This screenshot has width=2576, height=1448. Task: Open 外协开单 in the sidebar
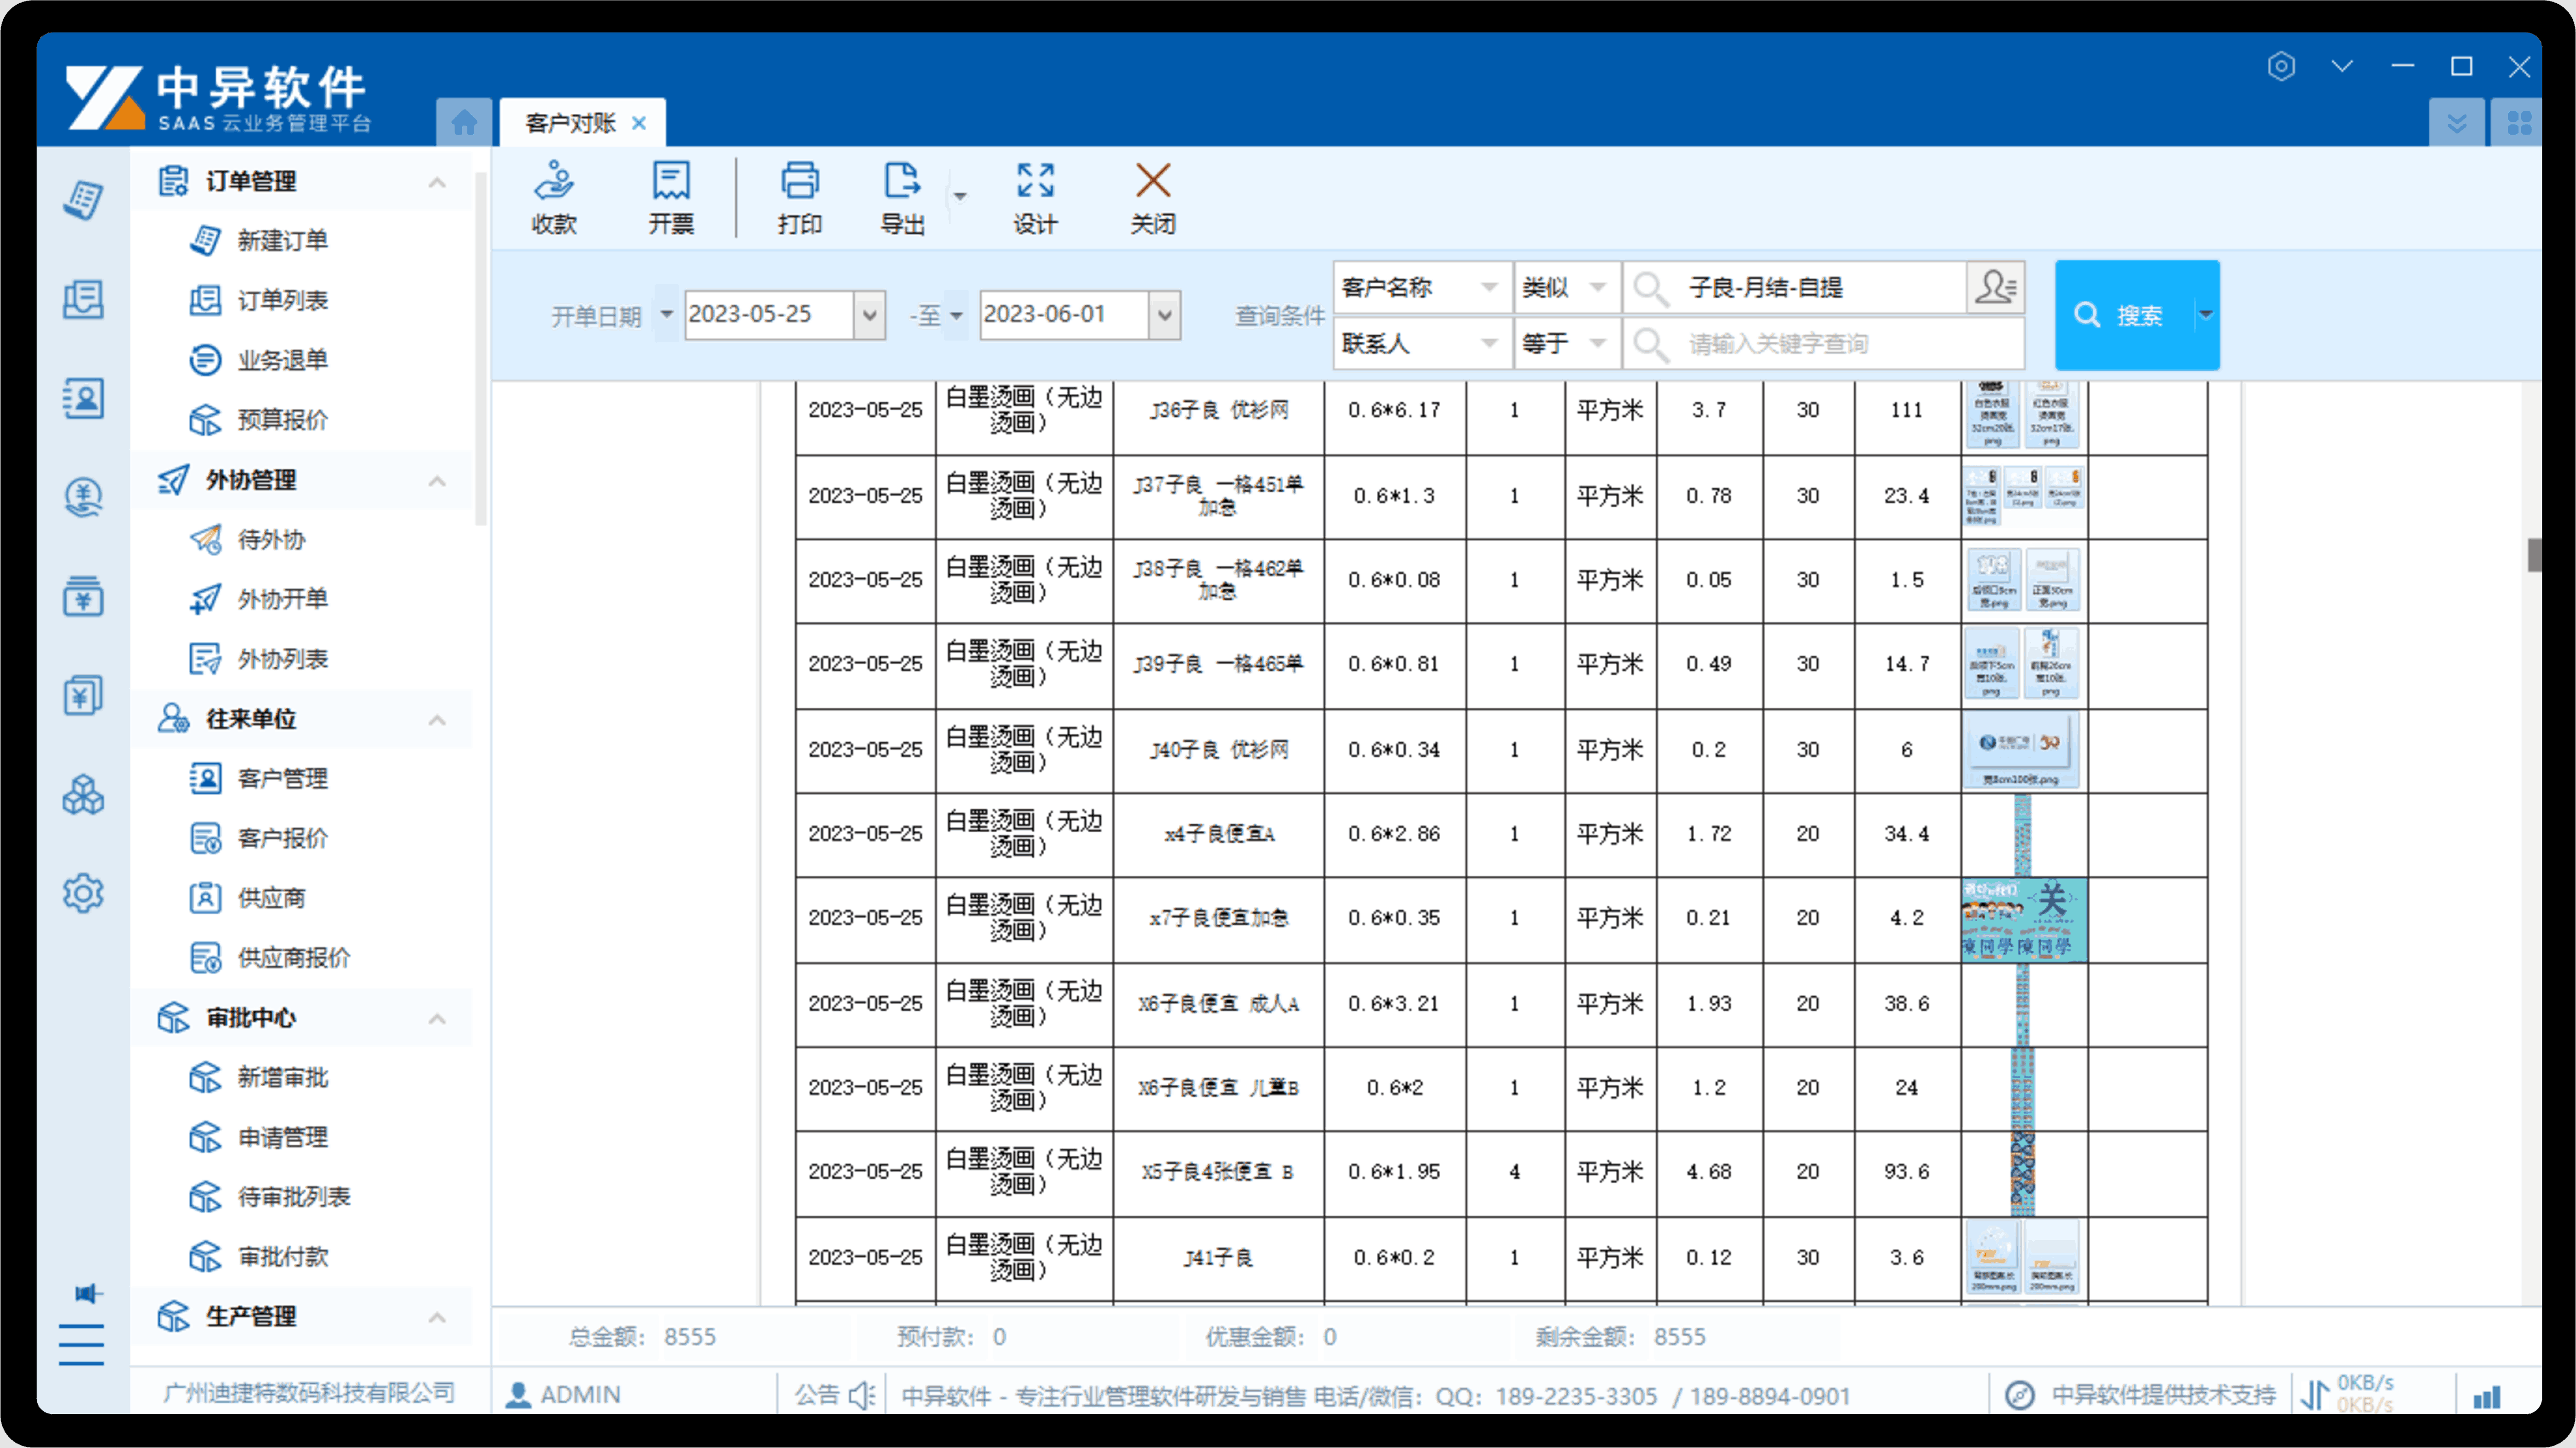pos(282,599)
